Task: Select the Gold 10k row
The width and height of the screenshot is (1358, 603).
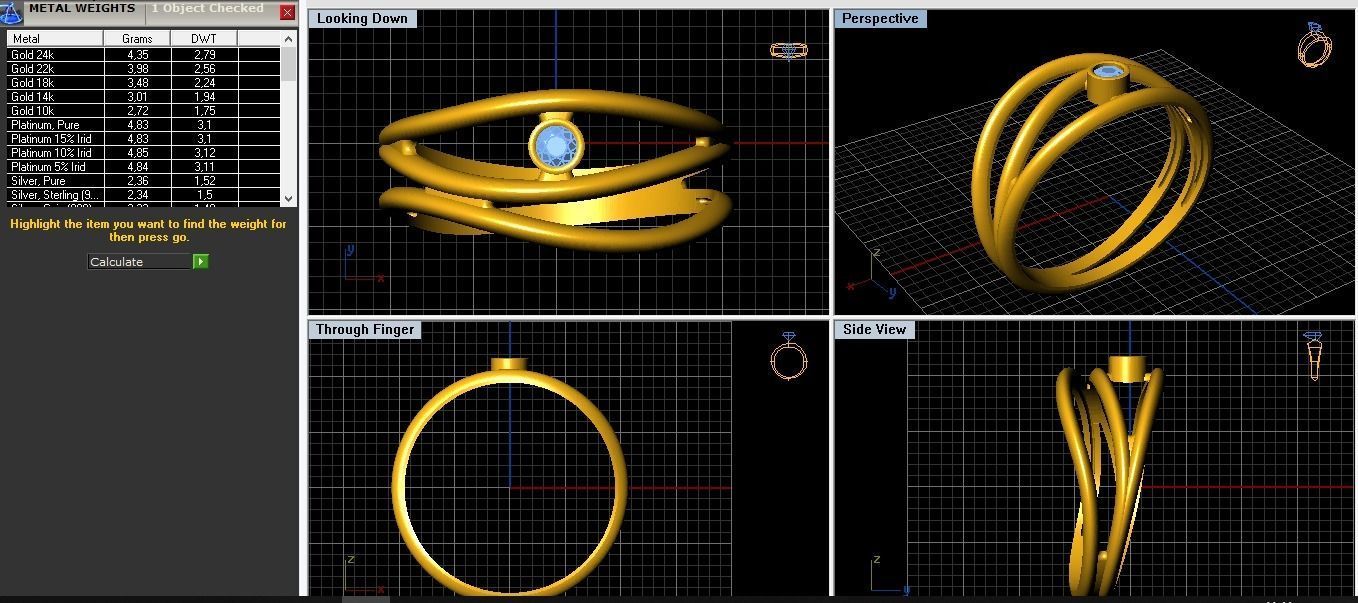Action: [144, 111]
